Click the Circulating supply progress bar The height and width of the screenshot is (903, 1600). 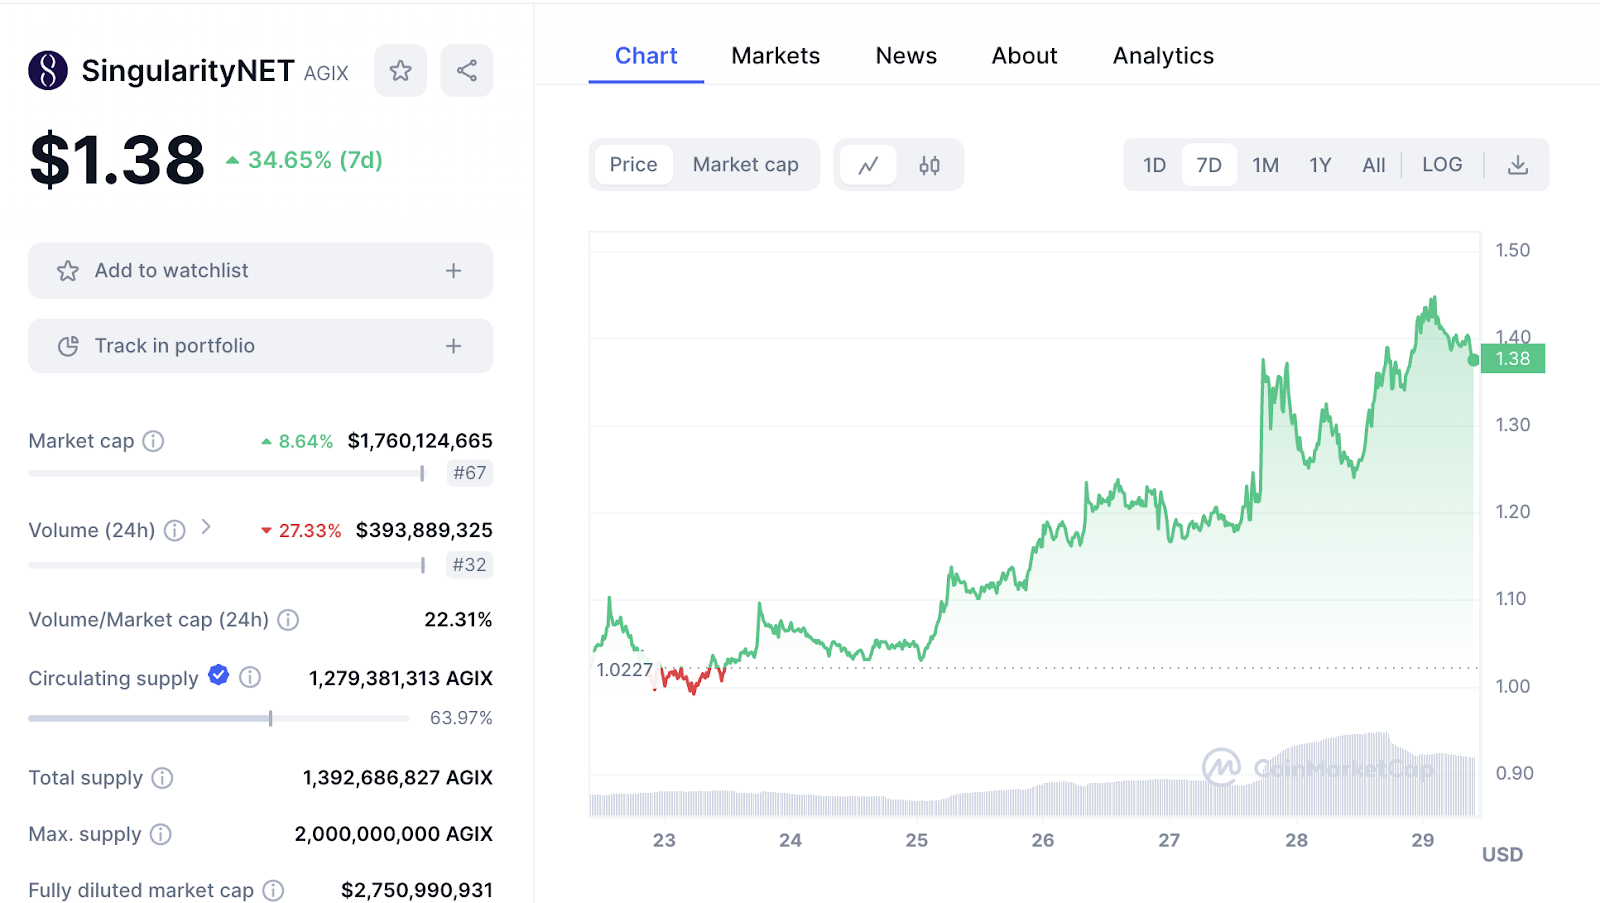(x=218, y=718)
